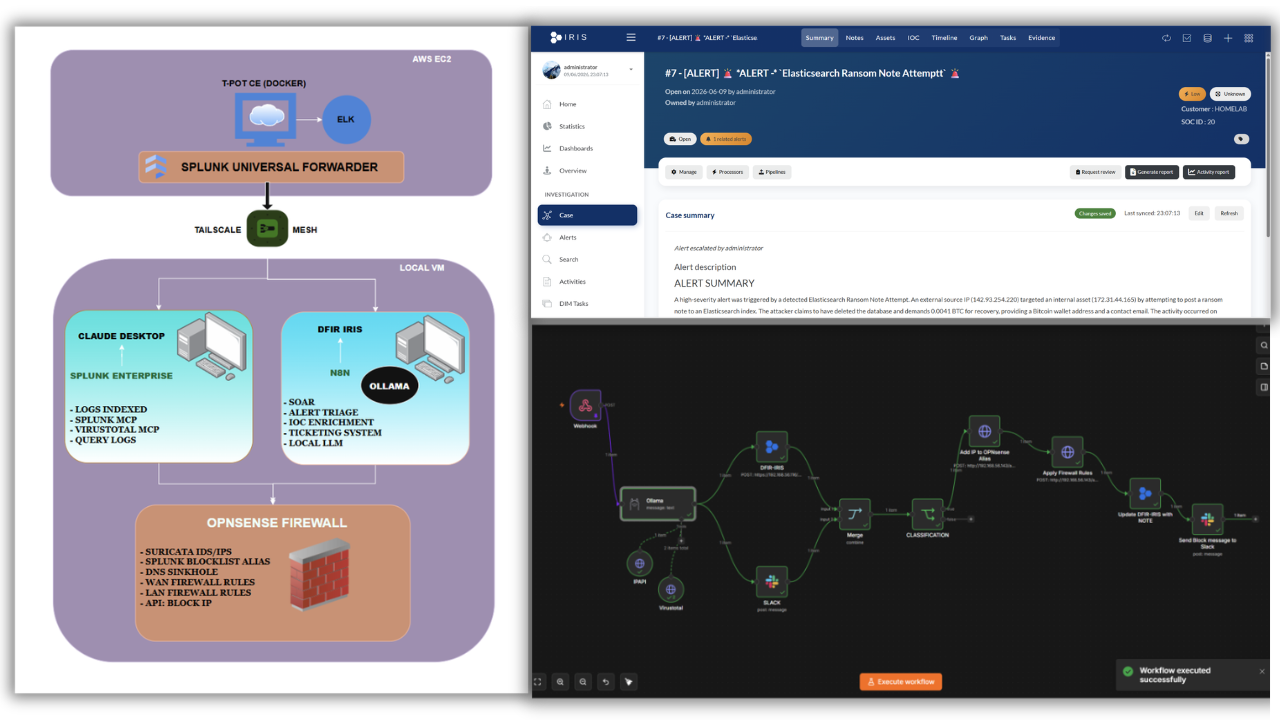
Task: Click the Unknown classification badge
Action: [1230, 93]
